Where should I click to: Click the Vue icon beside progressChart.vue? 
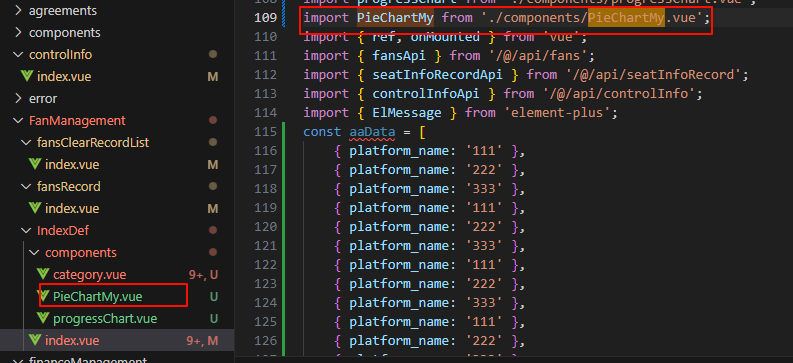tap(43, 319)
